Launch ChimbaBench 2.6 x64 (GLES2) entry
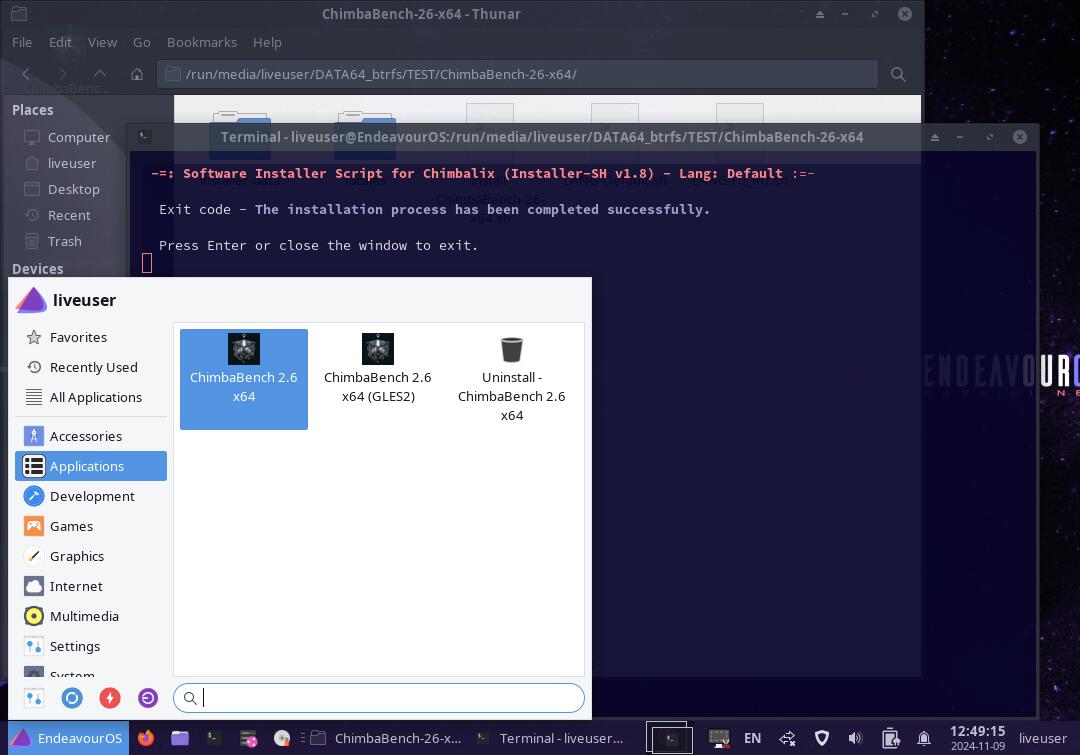The image size is (1080, 755). 377,379
